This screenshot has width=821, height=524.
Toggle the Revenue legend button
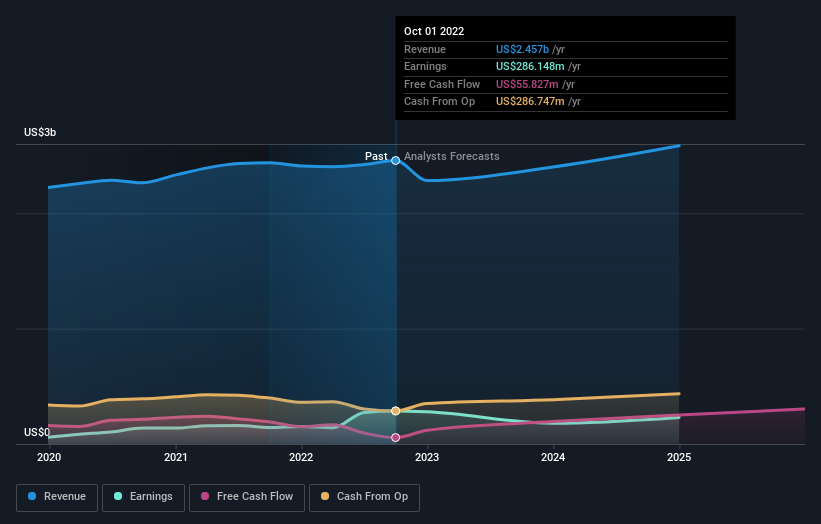(57, 497)
